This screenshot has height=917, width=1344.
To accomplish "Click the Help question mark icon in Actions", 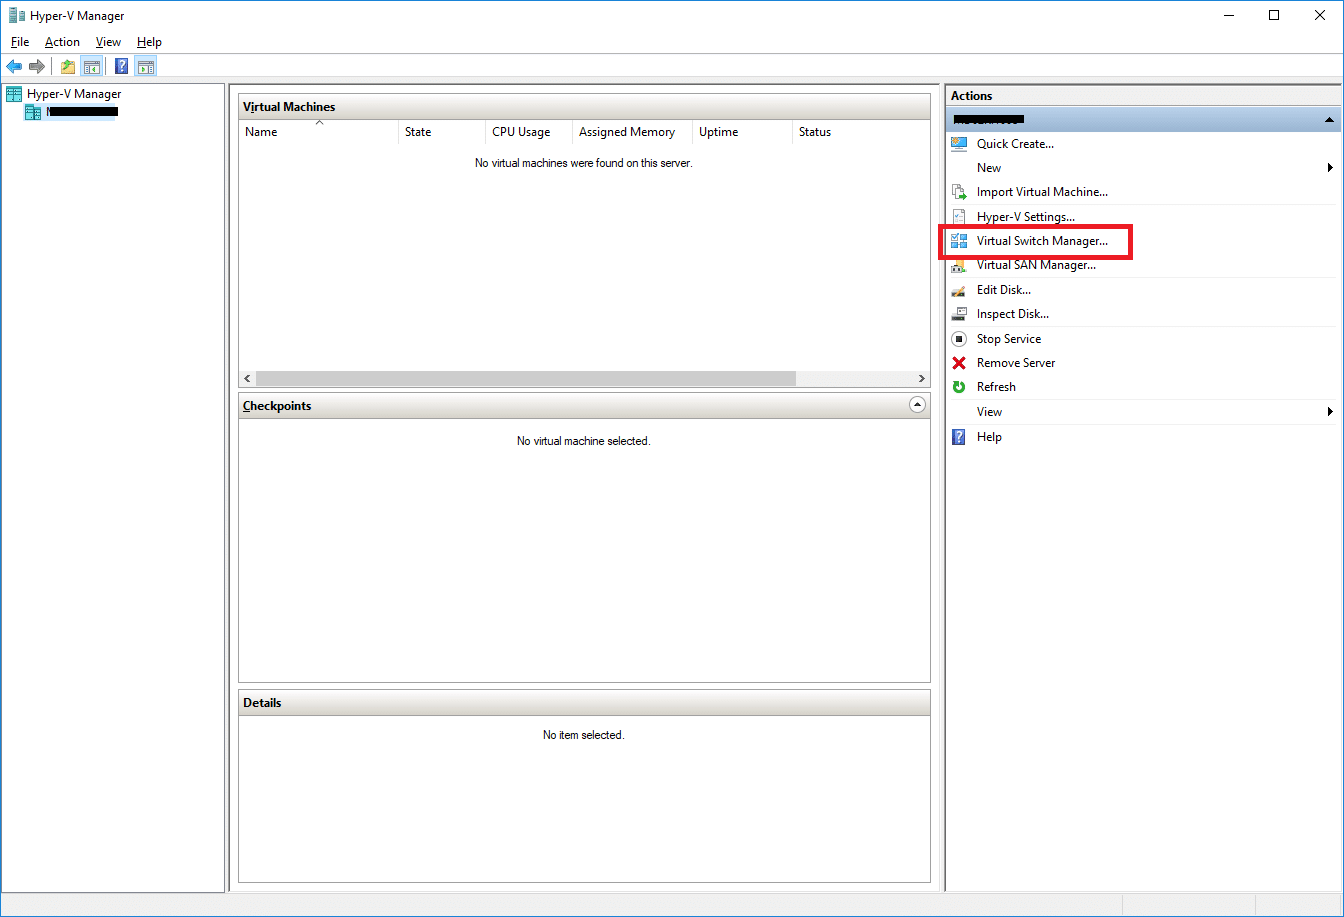I will coord(959,437).
